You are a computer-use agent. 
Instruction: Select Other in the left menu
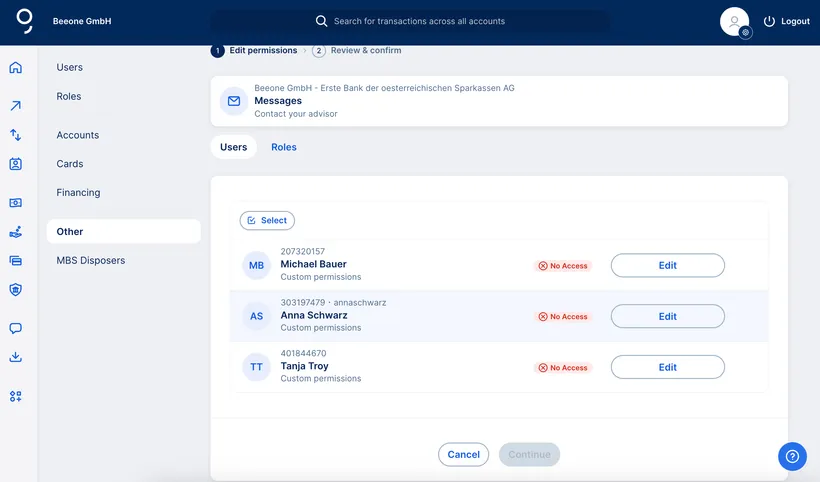123,231
